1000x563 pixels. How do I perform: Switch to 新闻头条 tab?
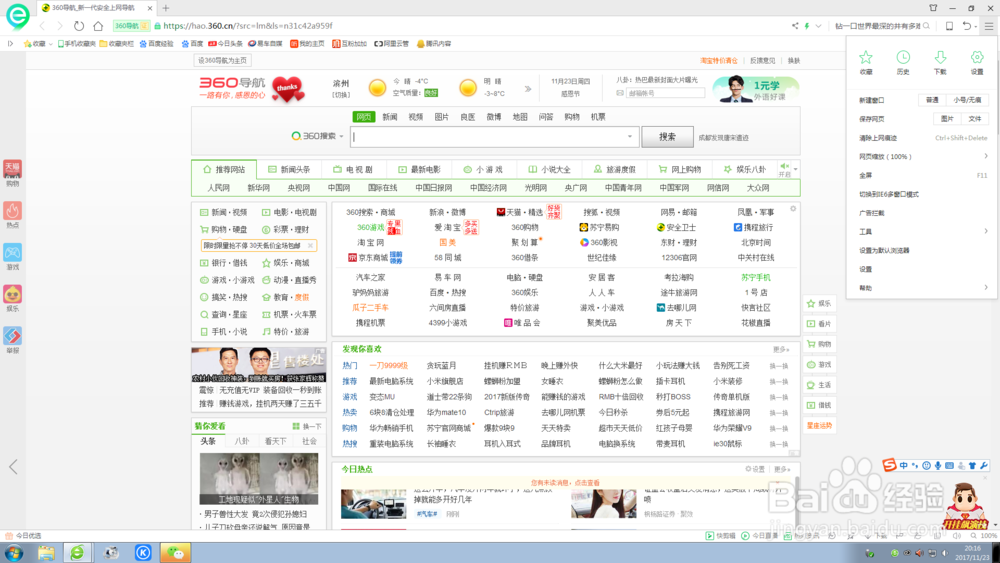click(x=289, y=170)
